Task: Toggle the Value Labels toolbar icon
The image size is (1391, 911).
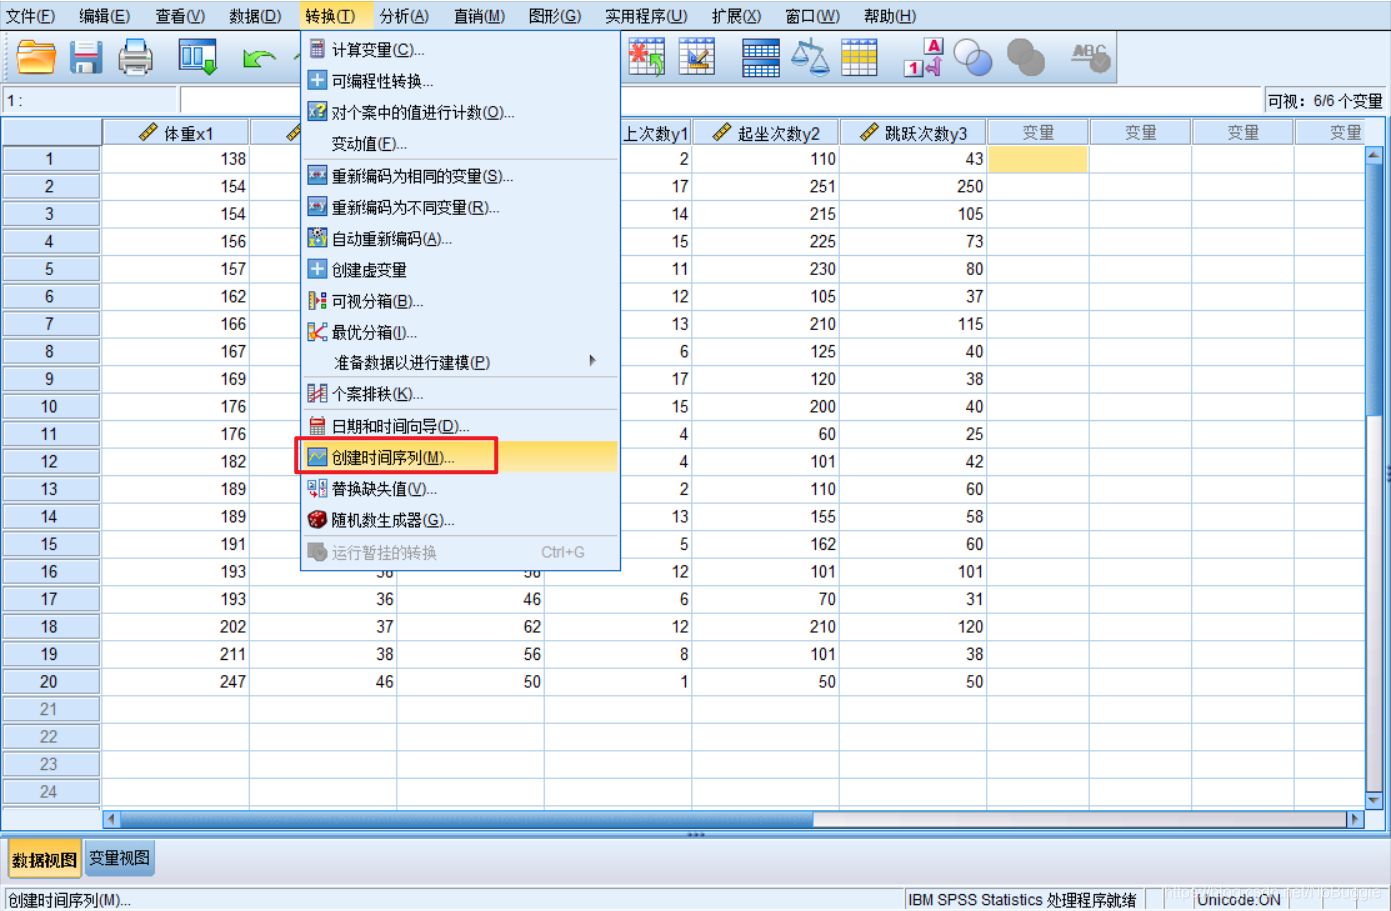Action: (923, 58)
